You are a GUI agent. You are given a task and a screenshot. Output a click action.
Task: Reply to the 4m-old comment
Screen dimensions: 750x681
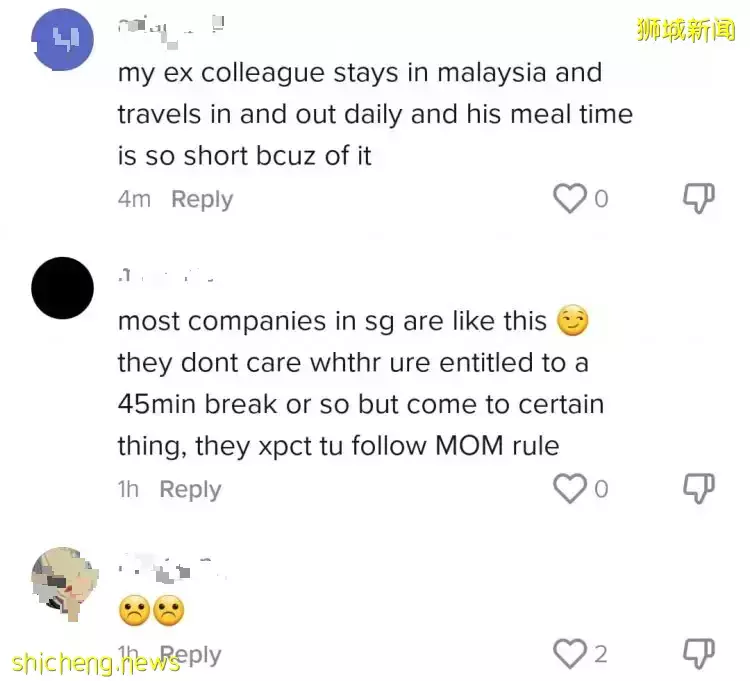pos(202,199)
